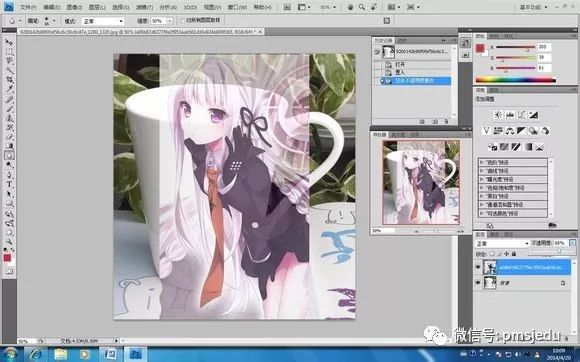Toggle the sample all layers checkbox
The image size is (580, 362).
[183, 21]
